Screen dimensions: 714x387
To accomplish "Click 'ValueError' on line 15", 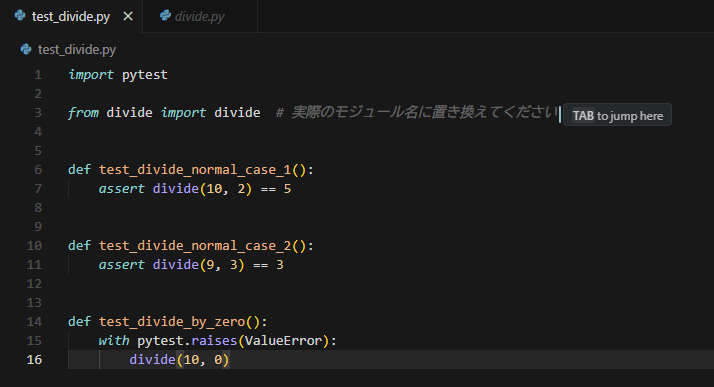I will (283, 341).
